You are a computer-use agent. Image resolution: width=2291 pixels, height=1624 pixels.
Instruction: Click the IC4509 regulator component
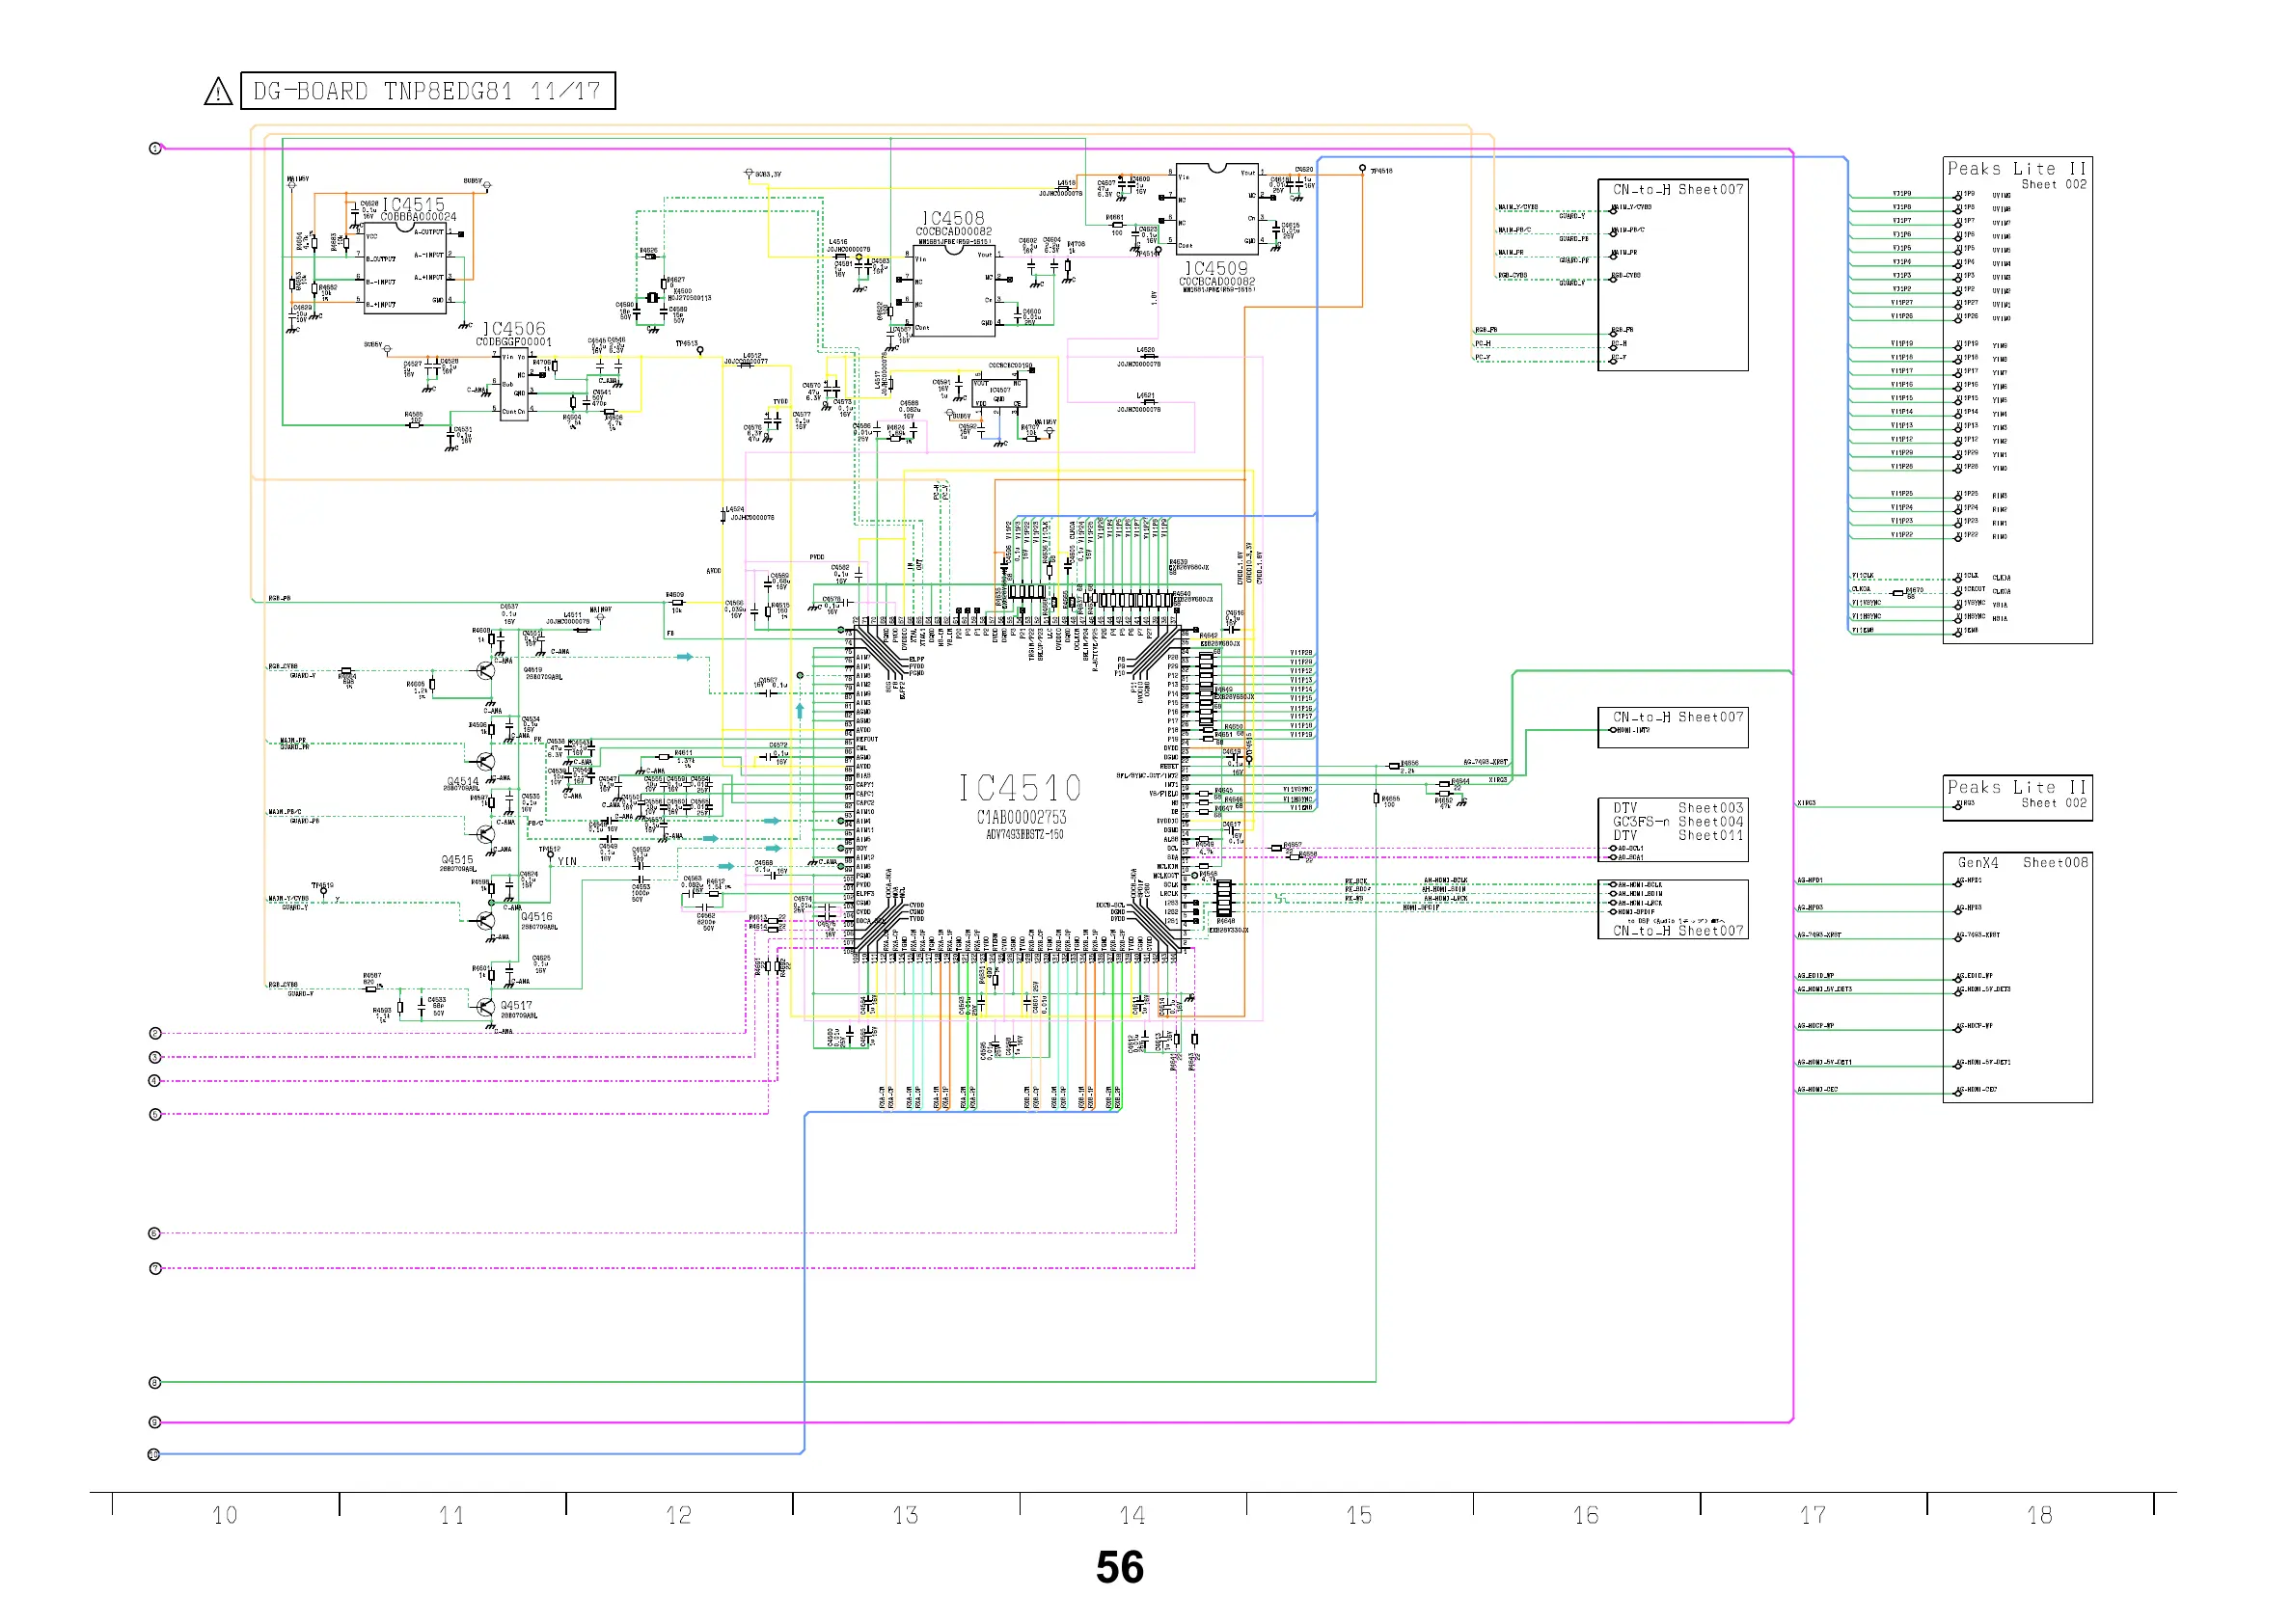(x=1216, y=209)
